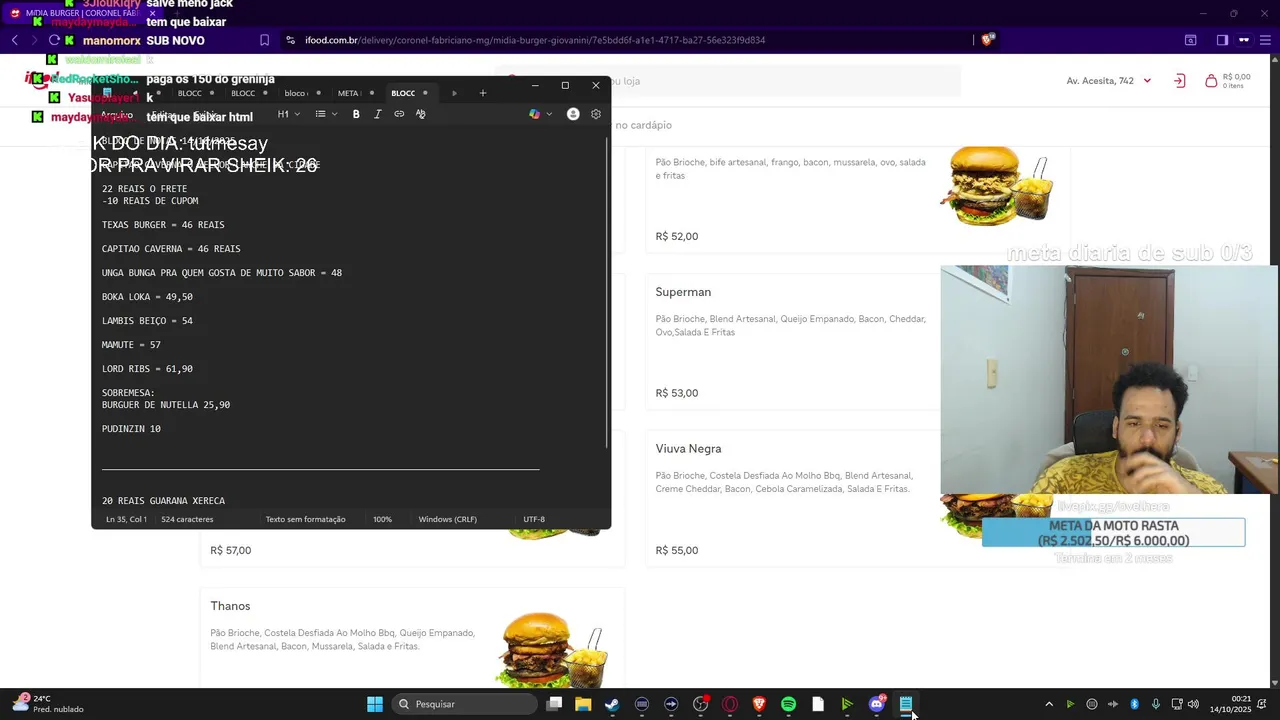Viewport: 1280px width, 720px height.
Task: Expand the Copilot dropdown arrow in Notepad
Action: [x=549, y=114]
